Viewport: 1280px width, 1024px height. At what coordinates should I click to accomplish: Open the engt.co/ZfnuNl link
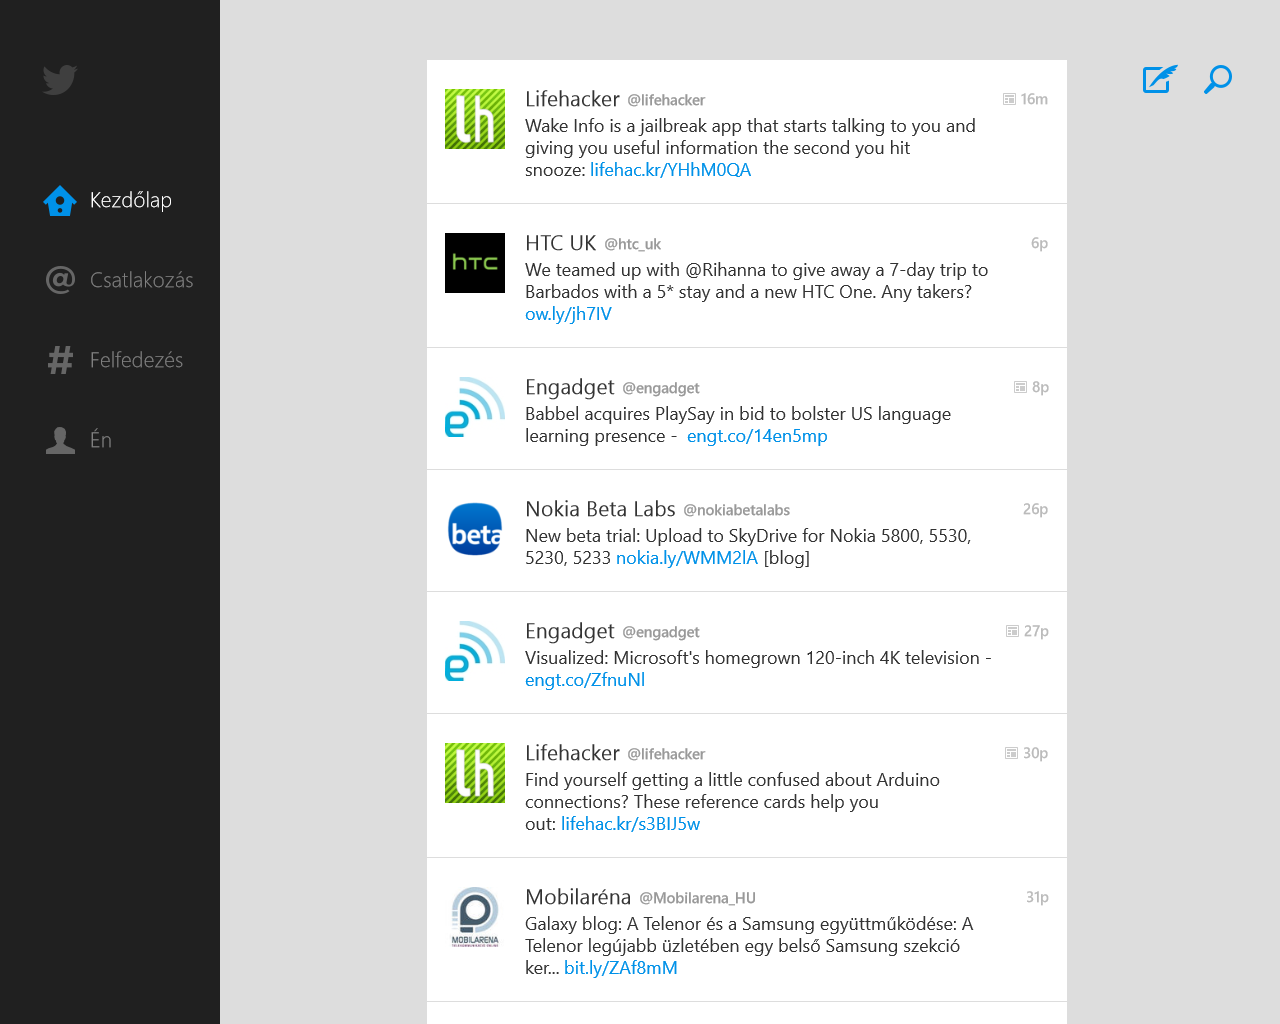(585, 680)
